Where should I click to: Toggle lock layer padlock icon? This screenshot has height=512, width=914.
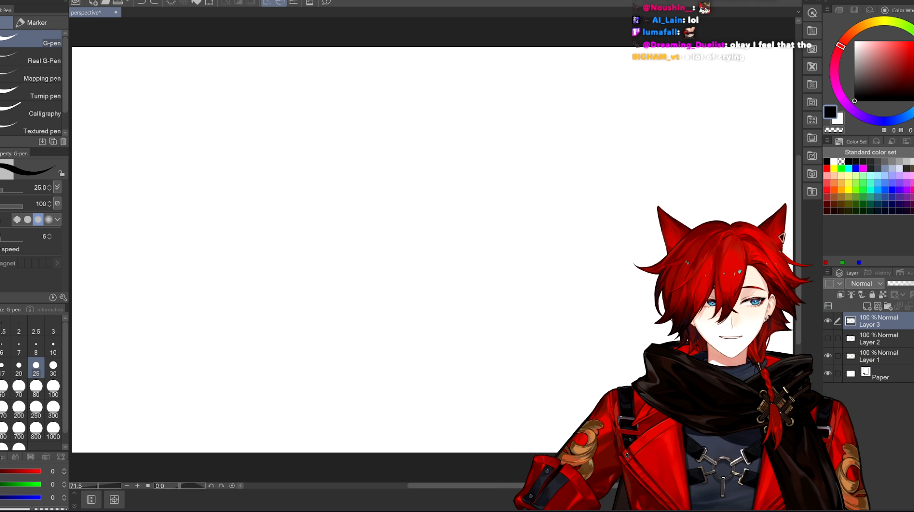872,294
